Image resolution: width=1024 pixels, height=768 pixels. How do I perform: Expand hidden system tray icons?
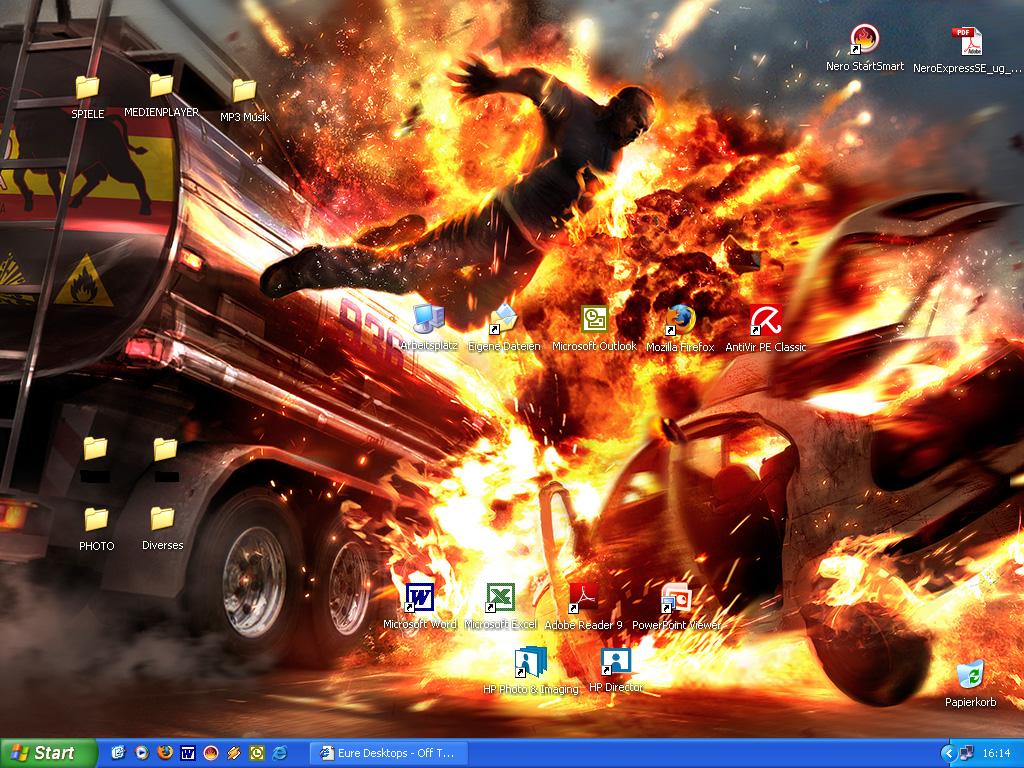click(x=948, y=754)
